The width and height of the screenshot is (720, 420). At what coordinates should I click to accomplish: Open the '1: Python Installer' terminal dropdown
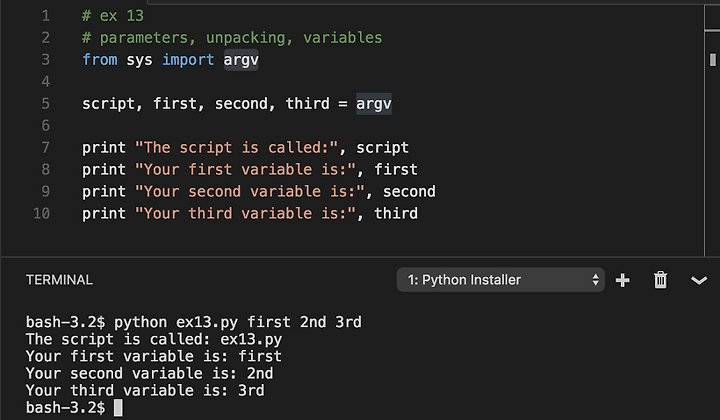pyautogui.click(x=501, y=280)
